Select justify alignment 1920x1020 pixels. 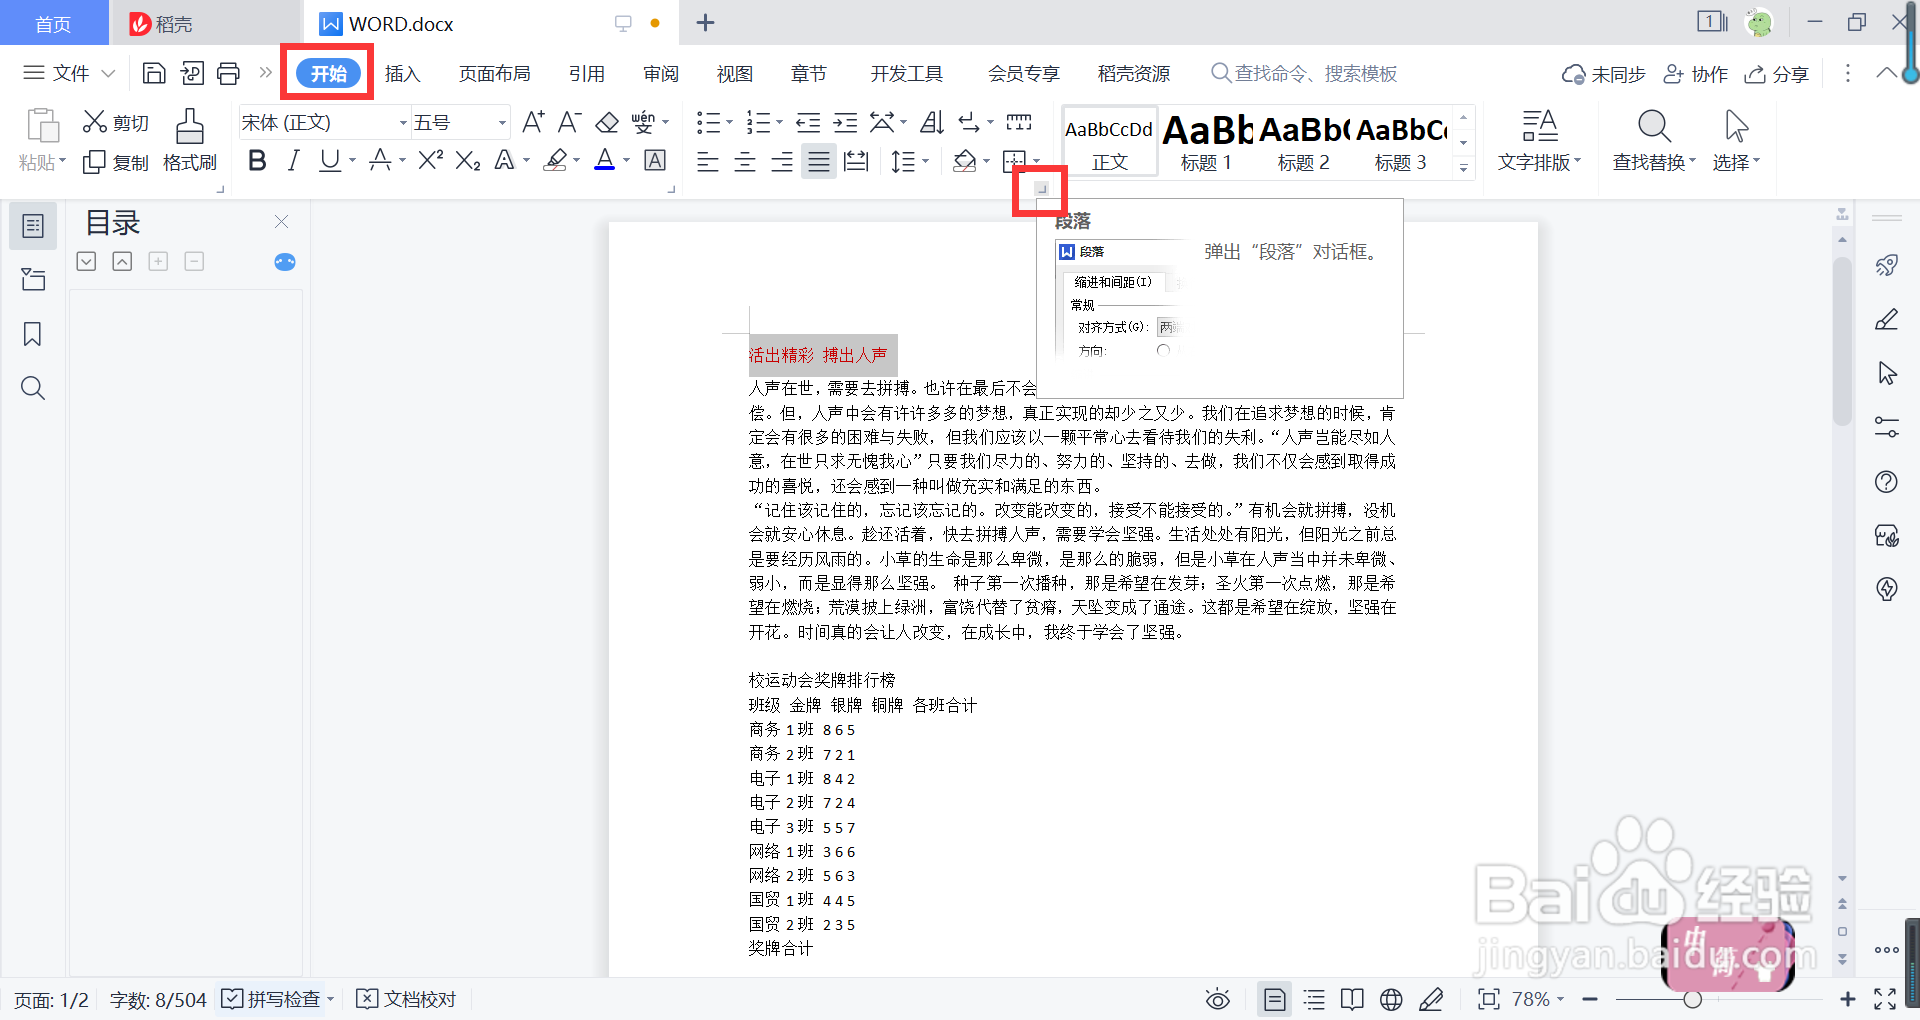point(819,161)
